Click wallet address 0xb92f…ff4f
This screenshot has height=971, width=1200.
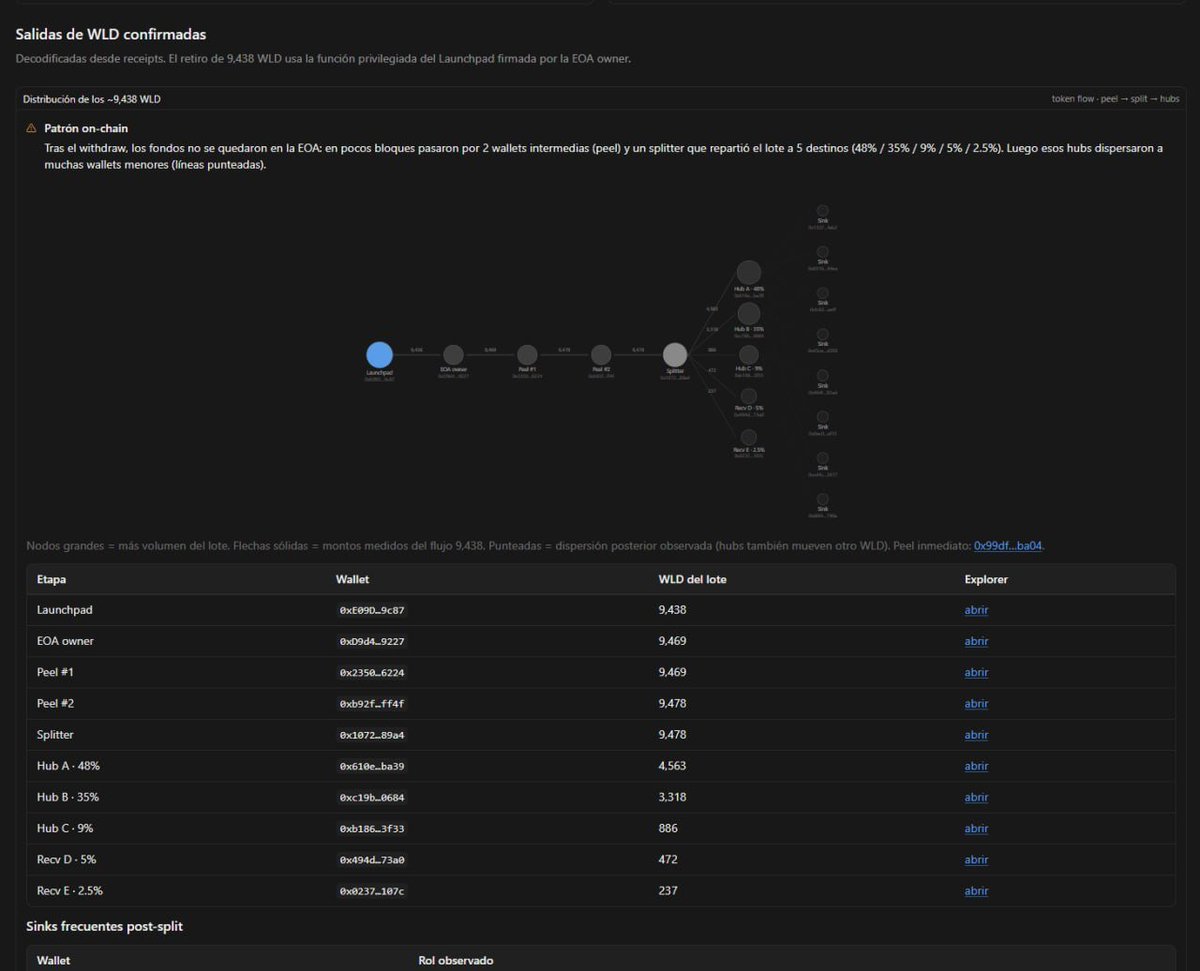pyautogui.click(x=372, y=704)
